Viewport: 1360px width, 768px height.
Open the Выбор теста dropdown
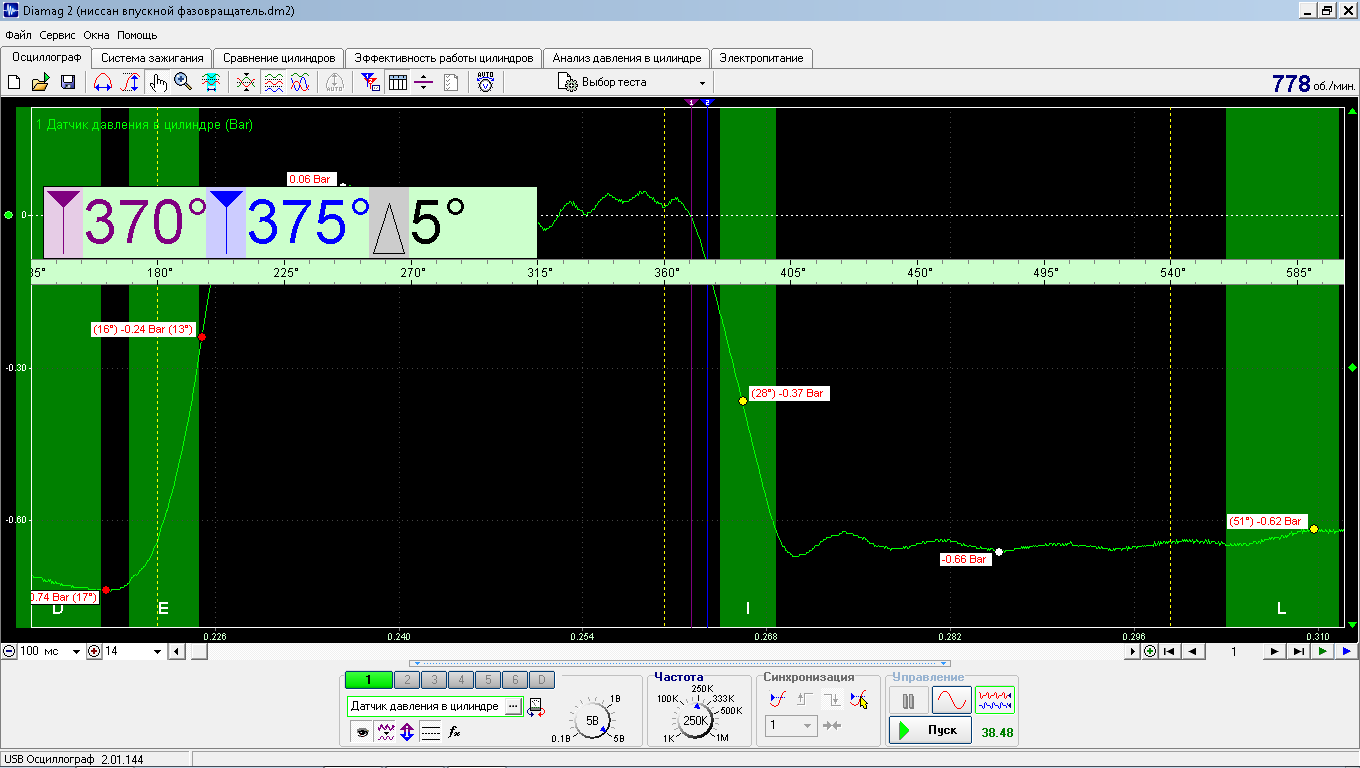(x=633, y=83)
